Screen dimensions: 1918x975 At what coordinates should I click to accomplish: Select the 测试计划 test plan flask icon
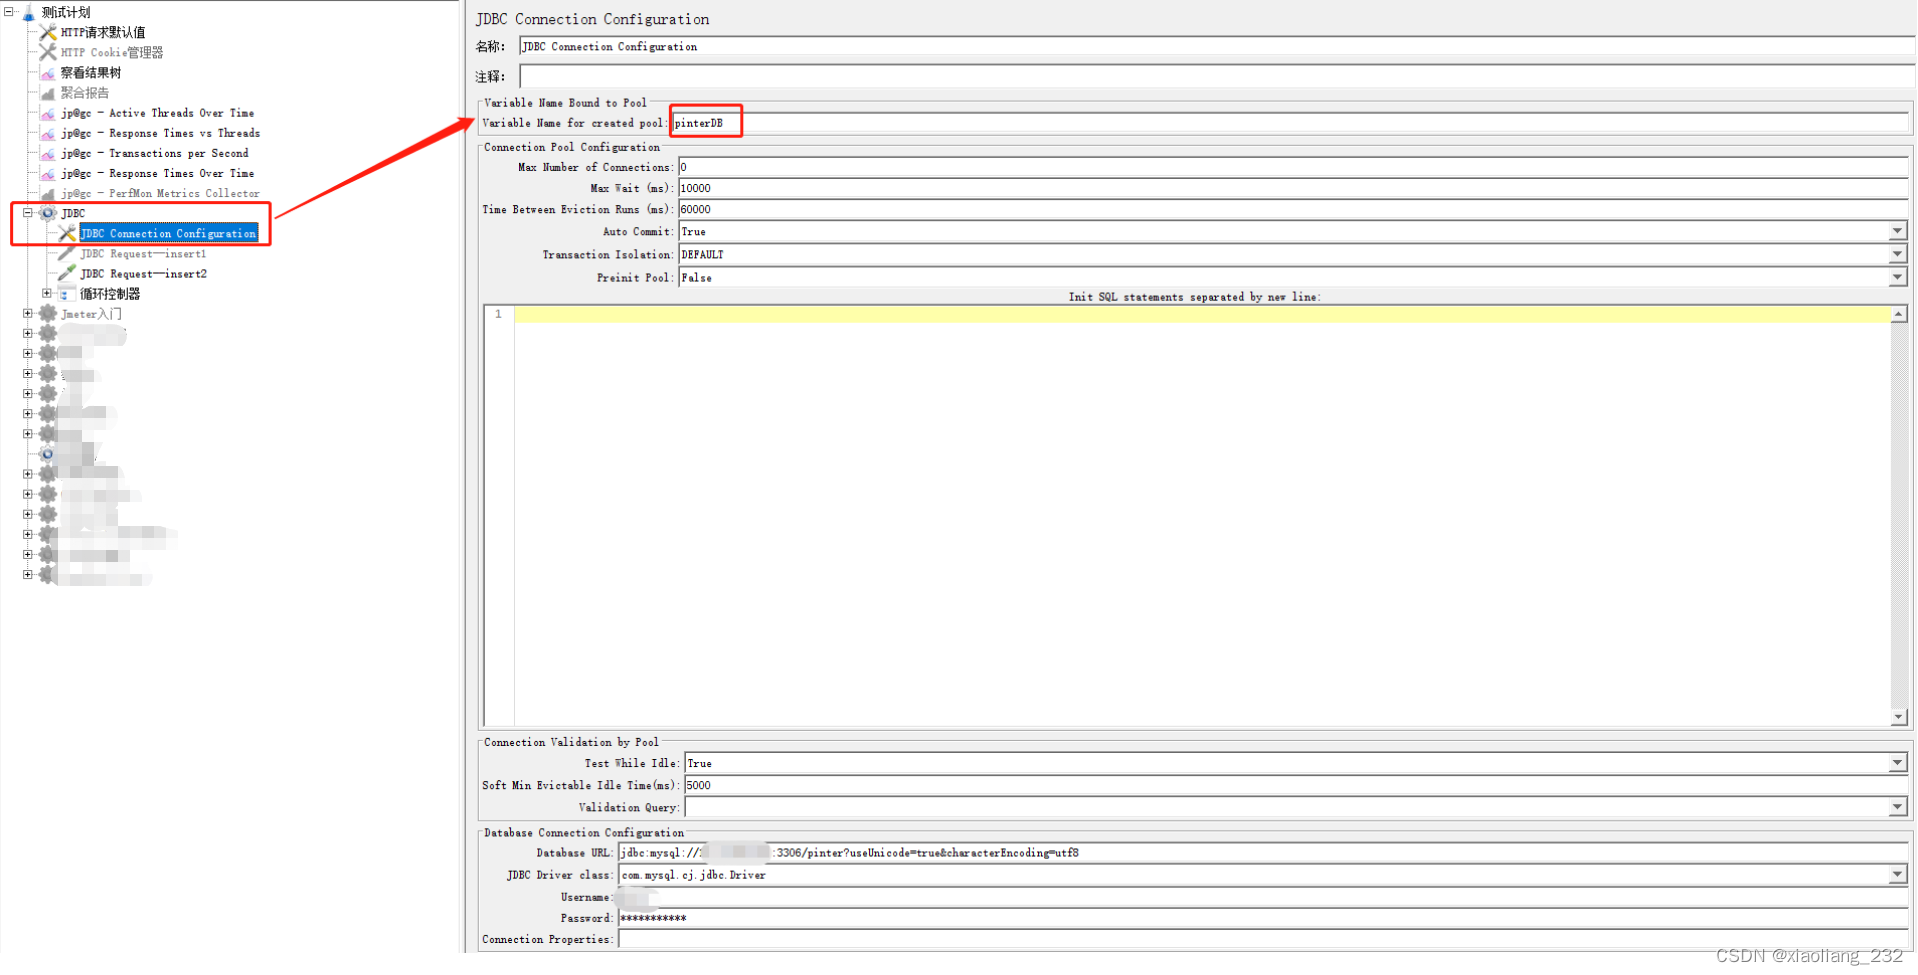click(28, 12)
